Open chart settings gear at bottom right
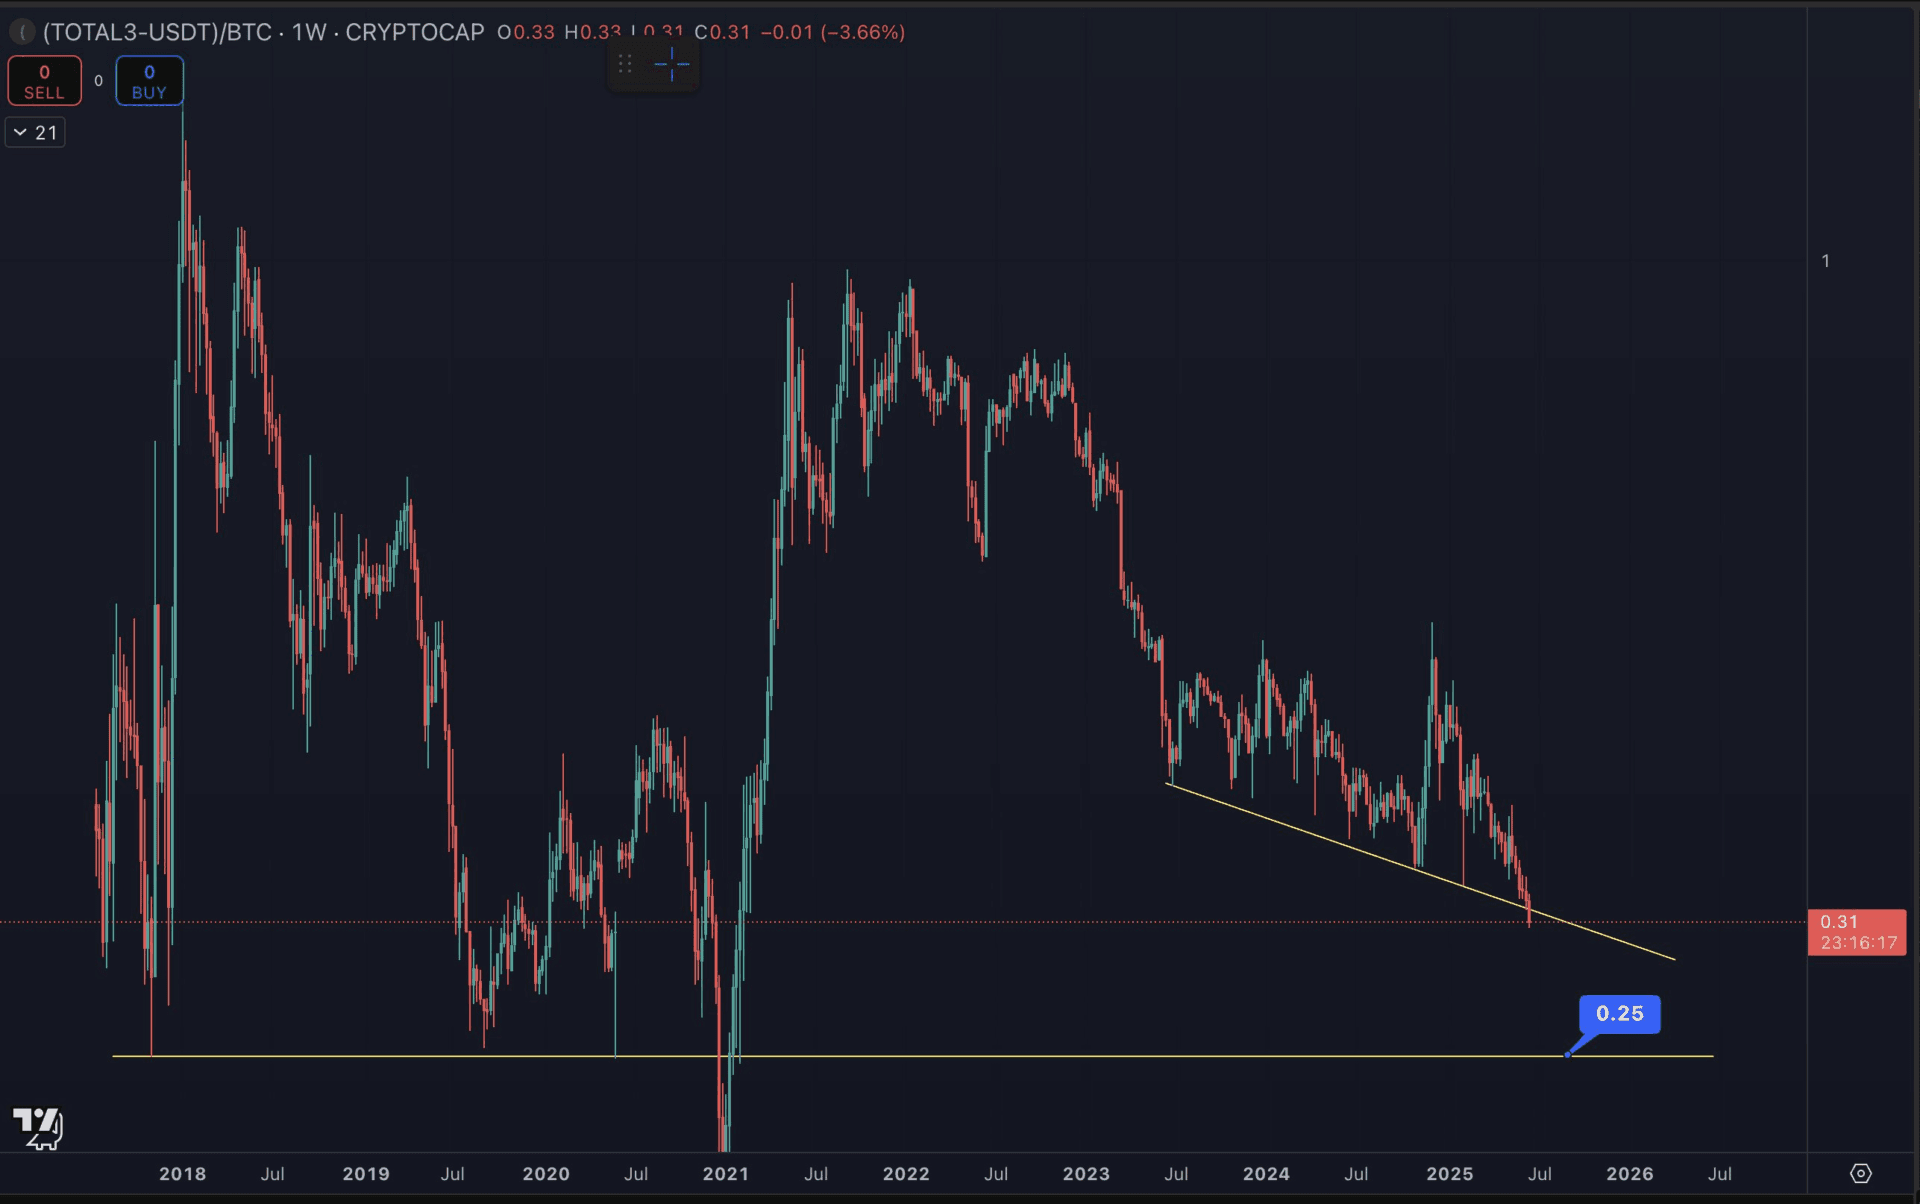This screenshot has height=1204, width=1920. tap(1860, 1173)
